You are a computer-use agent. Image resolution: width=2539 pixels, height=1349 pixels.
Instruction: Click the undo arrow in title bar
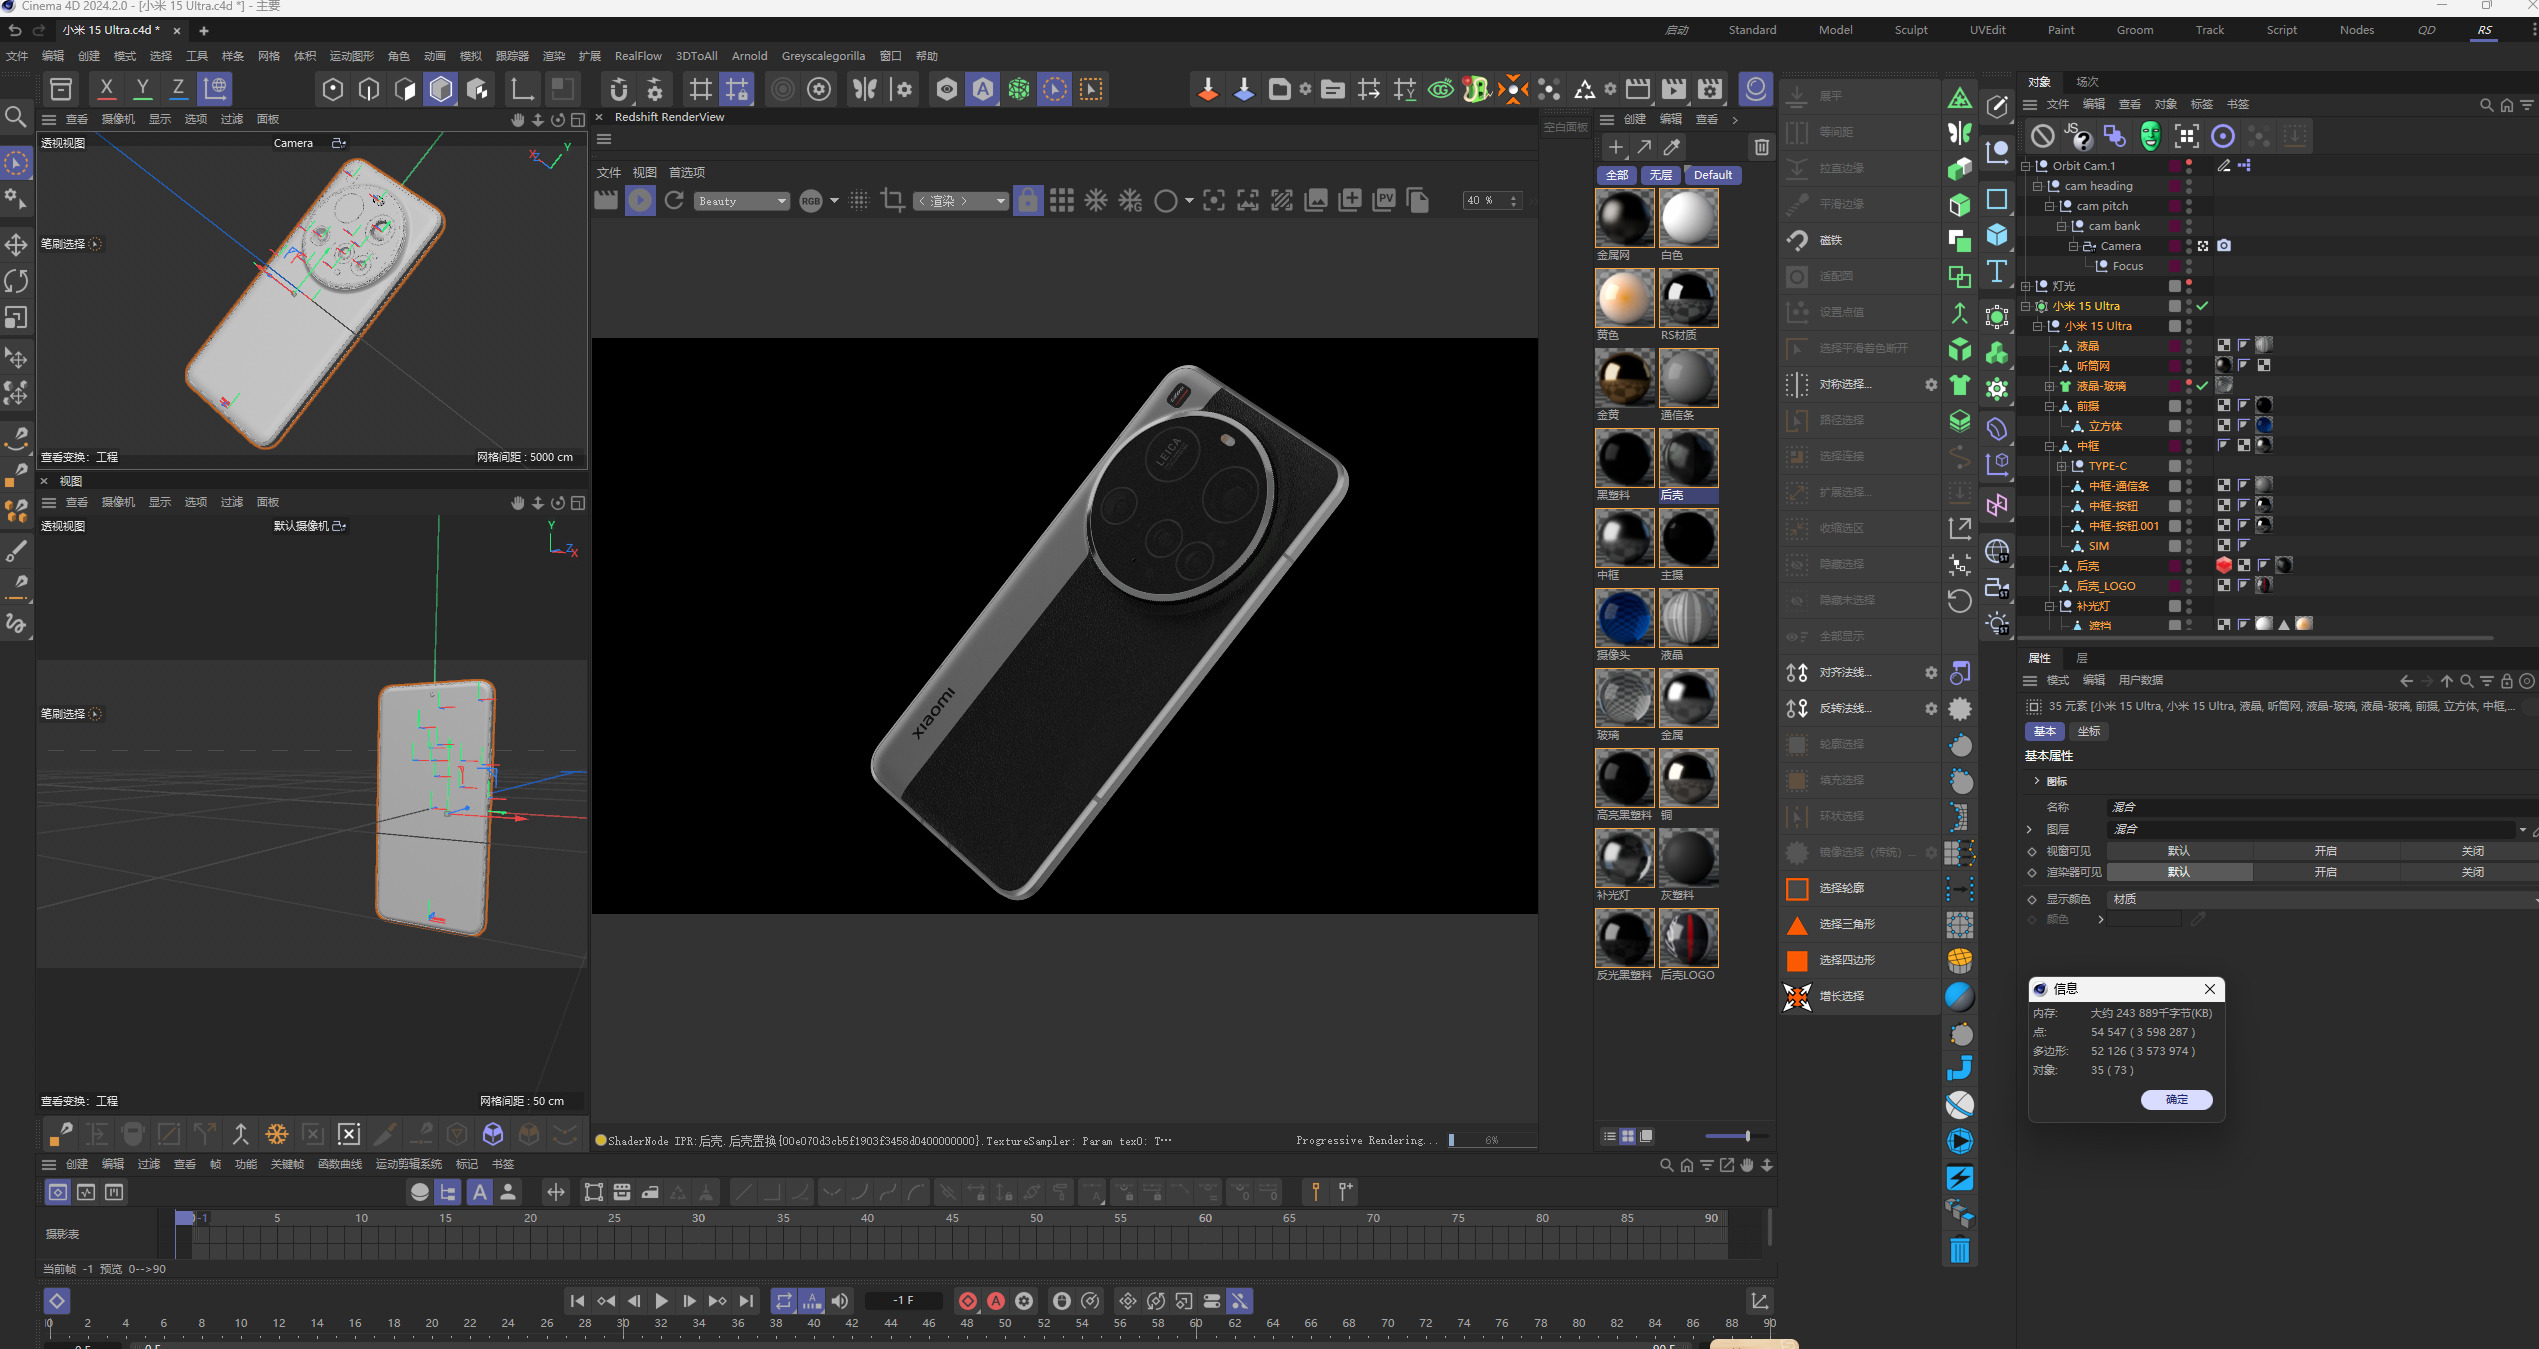[x=15, y=30]
